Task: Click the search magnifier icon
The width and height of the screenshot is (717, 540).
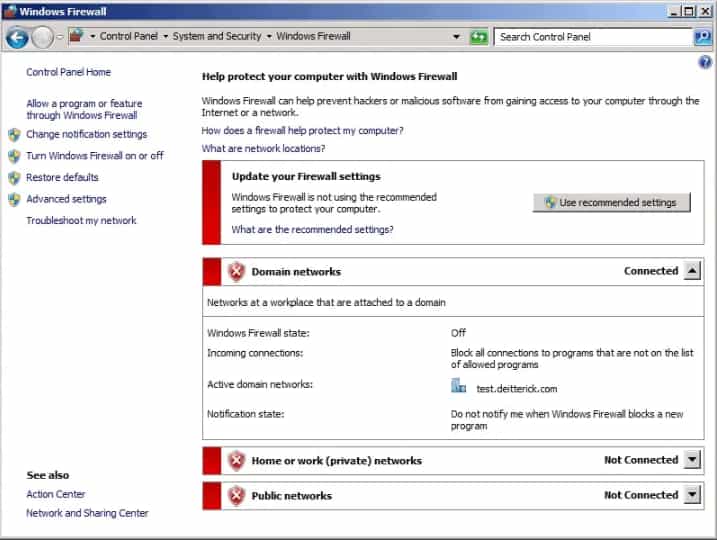Action: pyautogui.click(x=702, y=37)
